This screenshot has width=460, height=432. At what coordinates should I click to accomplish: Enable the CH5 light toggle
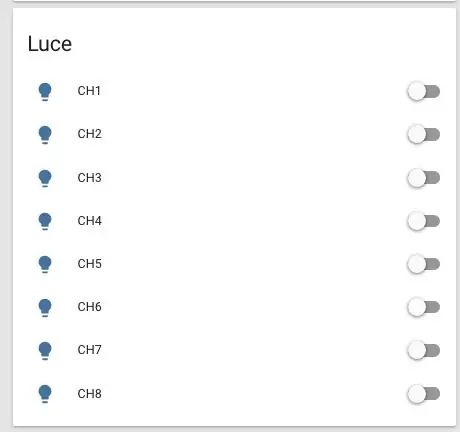coord(423,264)
